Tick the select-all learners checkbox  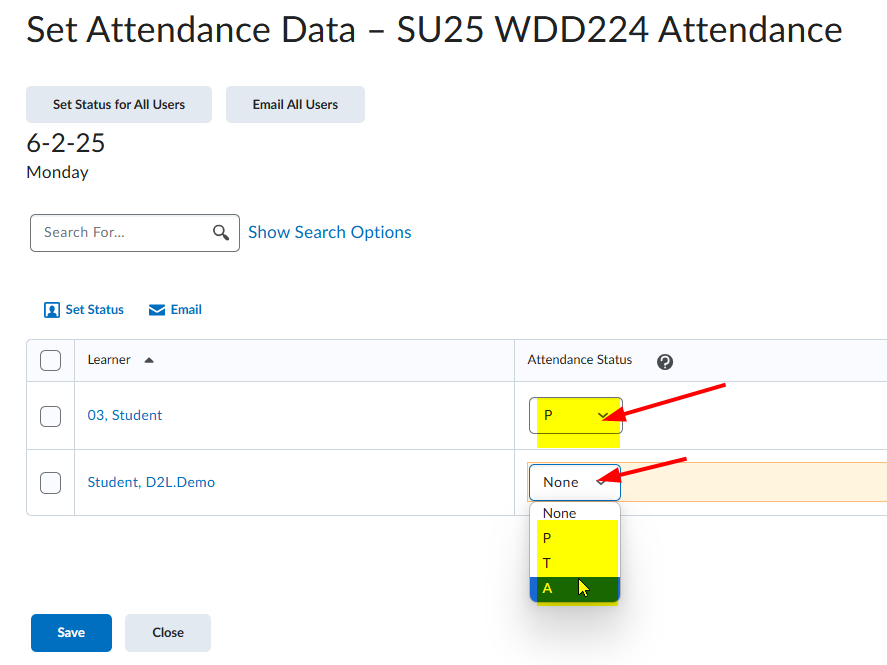50,360
